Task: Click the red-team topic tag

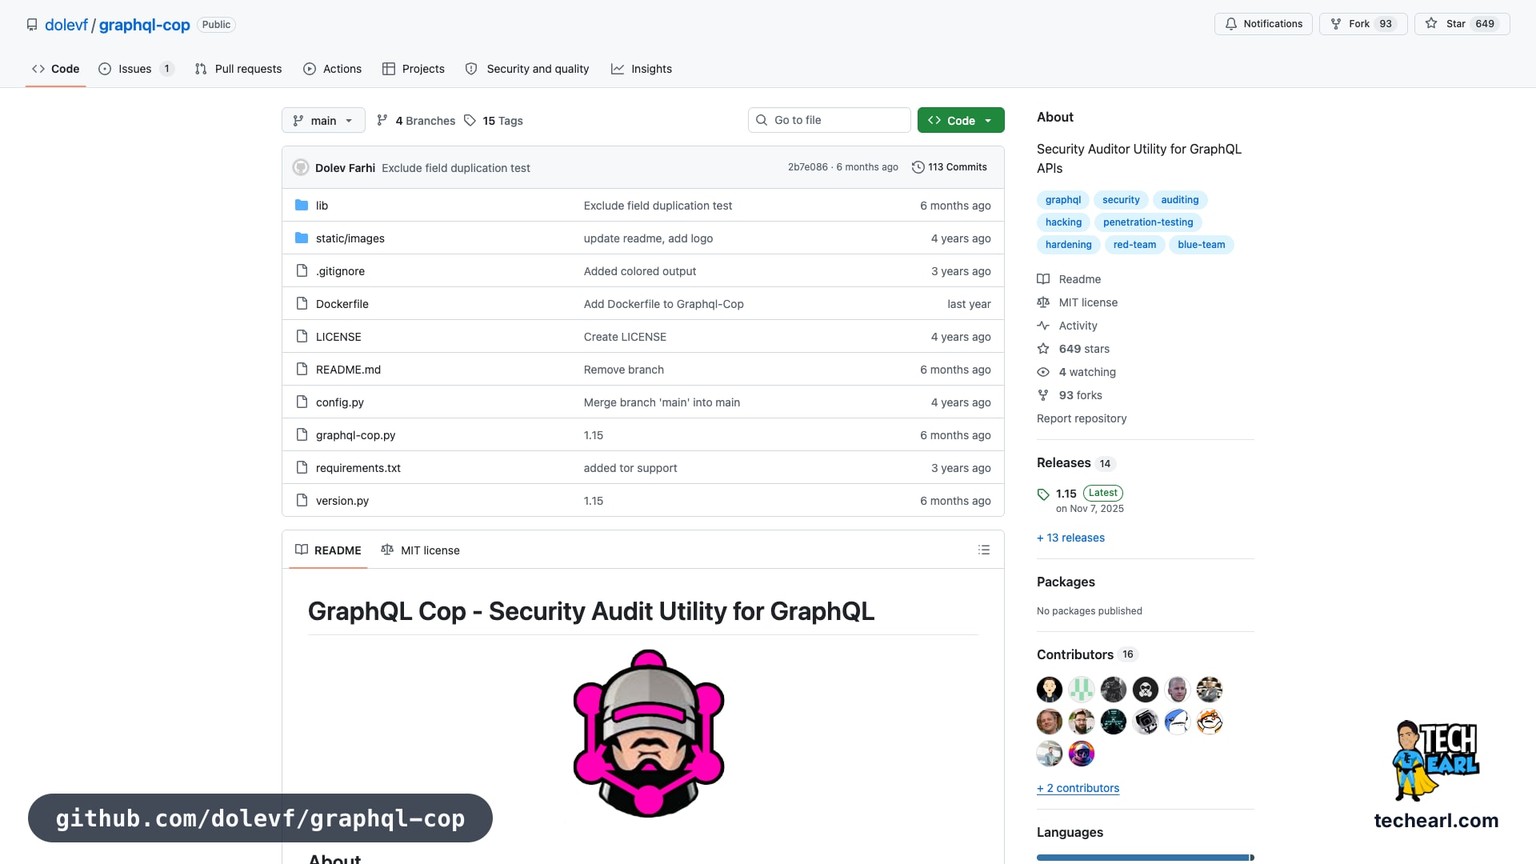Action: [1134, 244]
